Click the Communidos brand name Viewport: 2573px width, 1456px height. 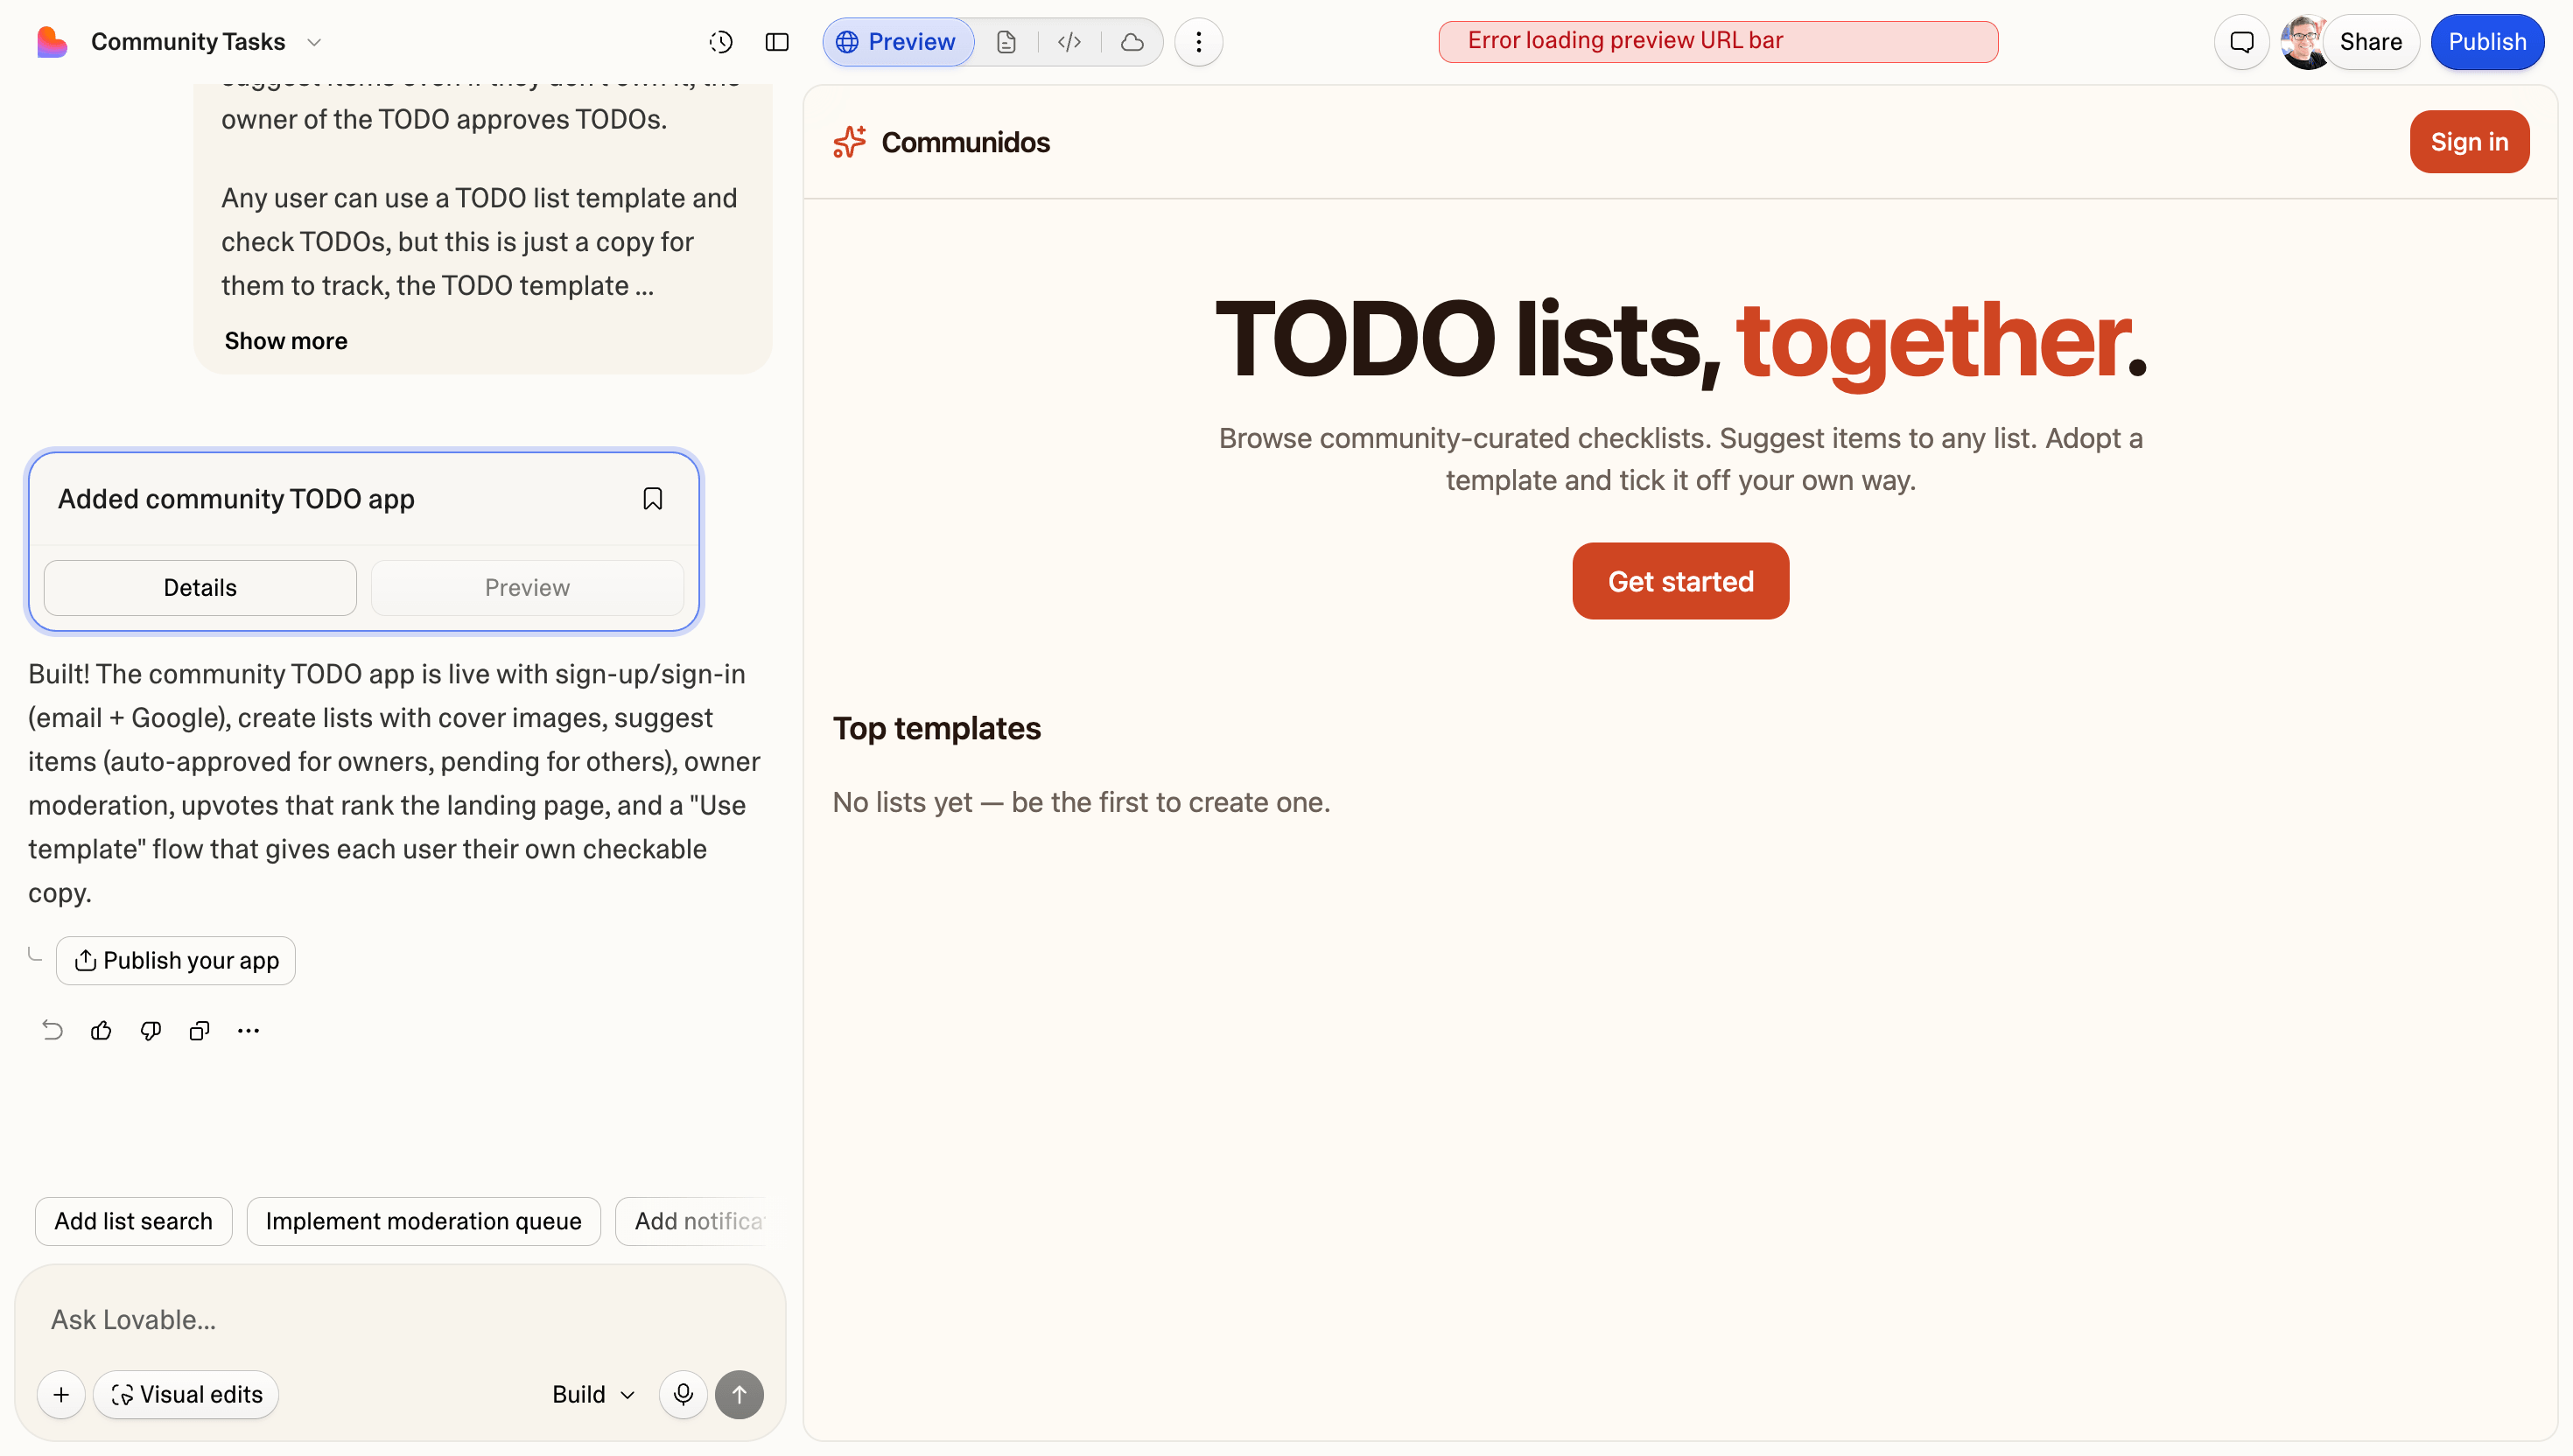point(965,142)
